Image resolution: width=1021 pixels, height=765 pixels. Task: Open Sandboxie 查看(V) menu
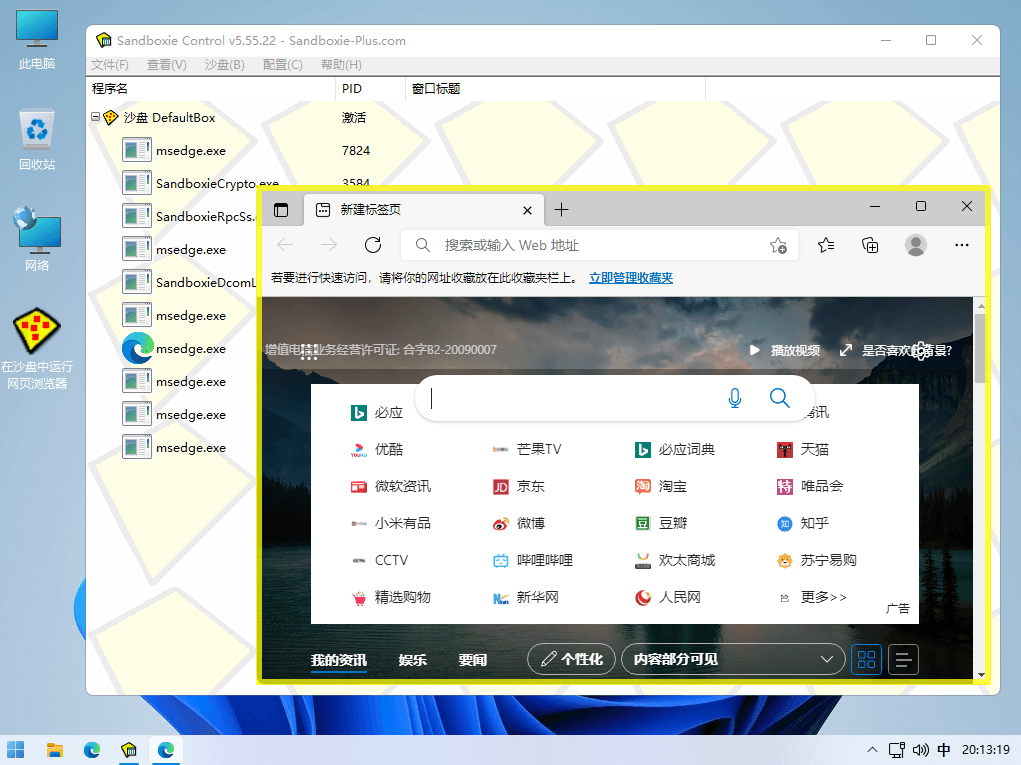167,65
